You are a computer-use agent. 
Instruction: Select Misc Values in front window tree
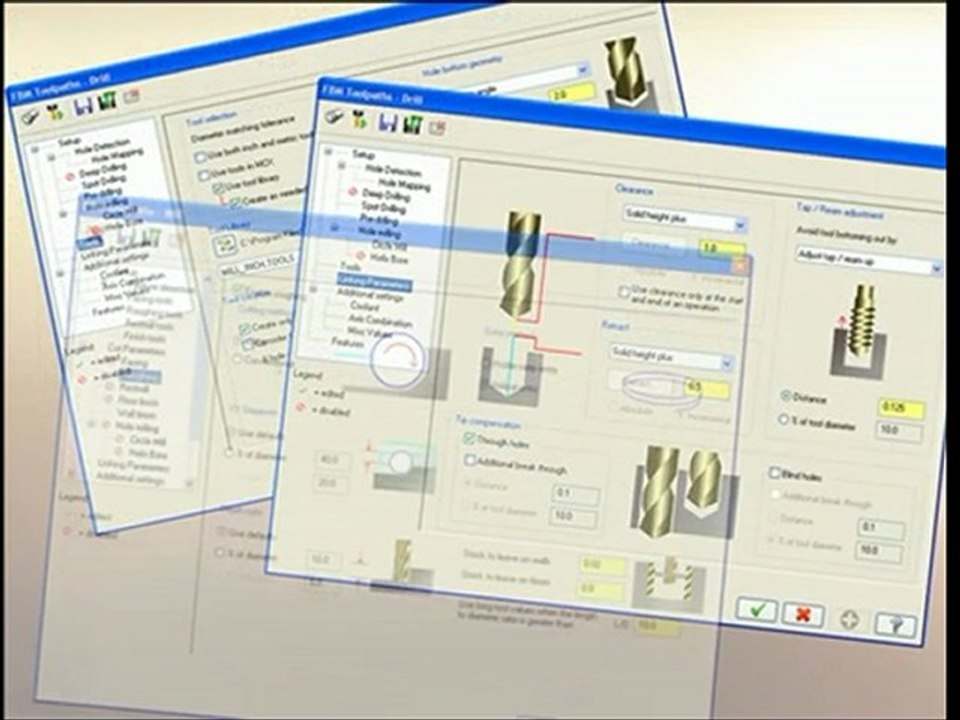coord(370,331)
